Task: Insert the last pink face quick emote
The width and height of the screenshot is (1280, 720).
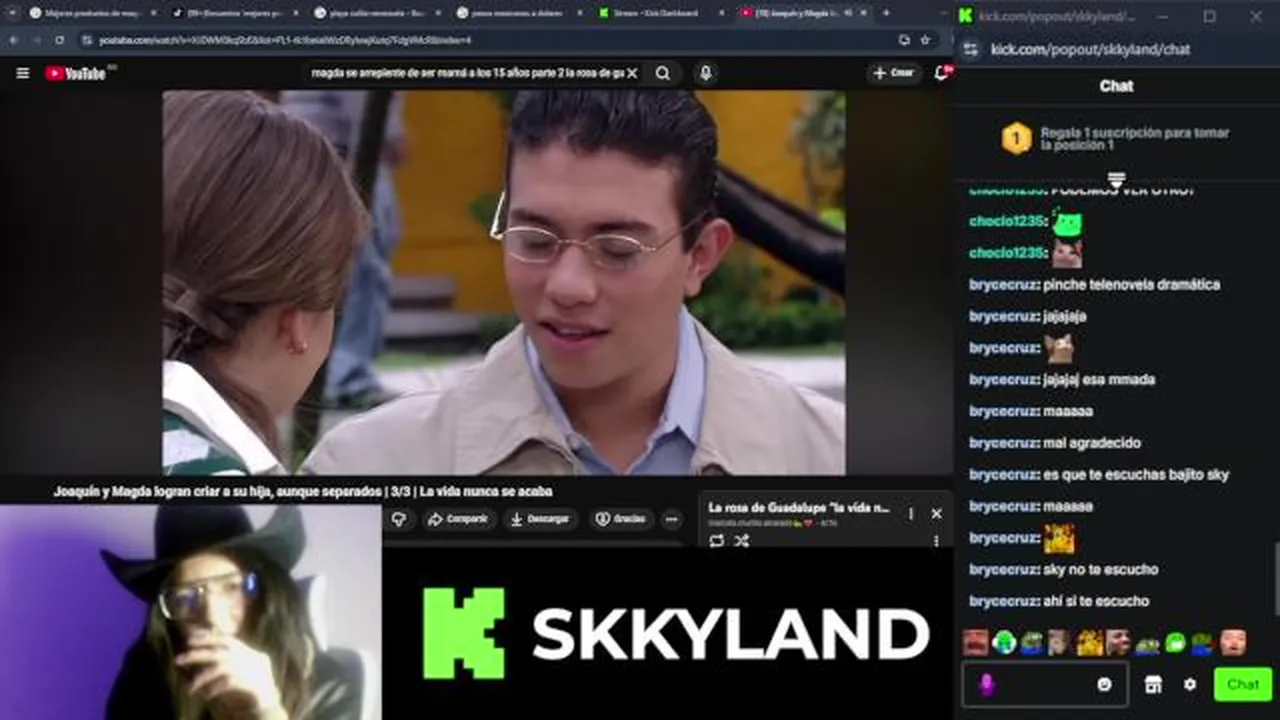Action: pyautogui.click(x=1233, y=642)
